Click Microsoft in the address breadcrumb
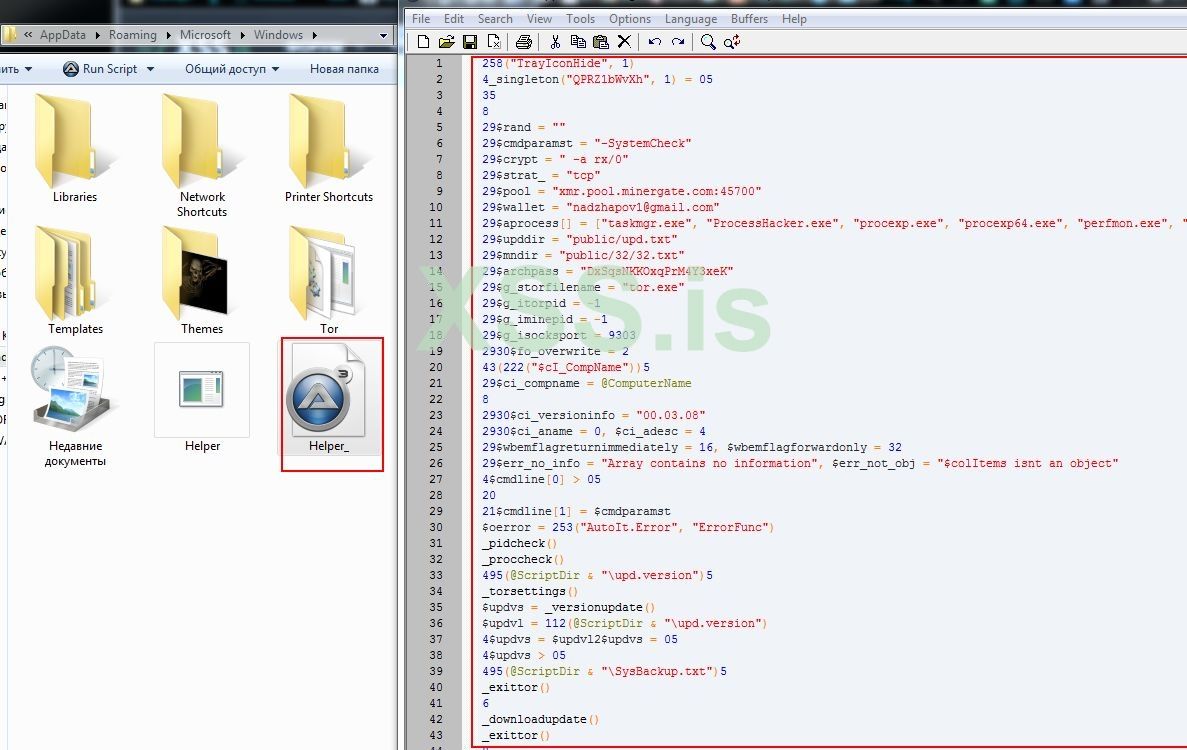 205,35
